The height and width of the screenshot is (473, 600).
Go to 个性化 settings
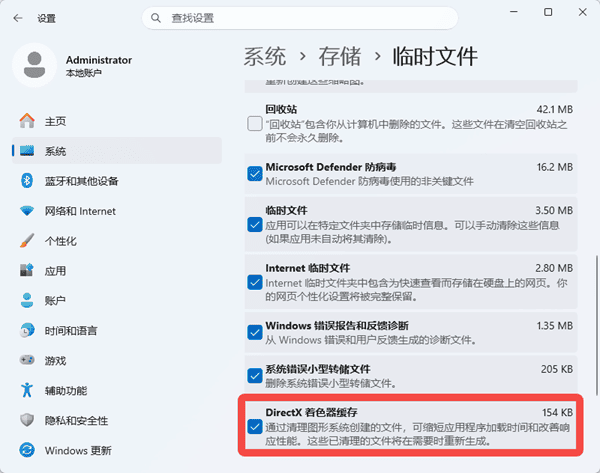117,240
